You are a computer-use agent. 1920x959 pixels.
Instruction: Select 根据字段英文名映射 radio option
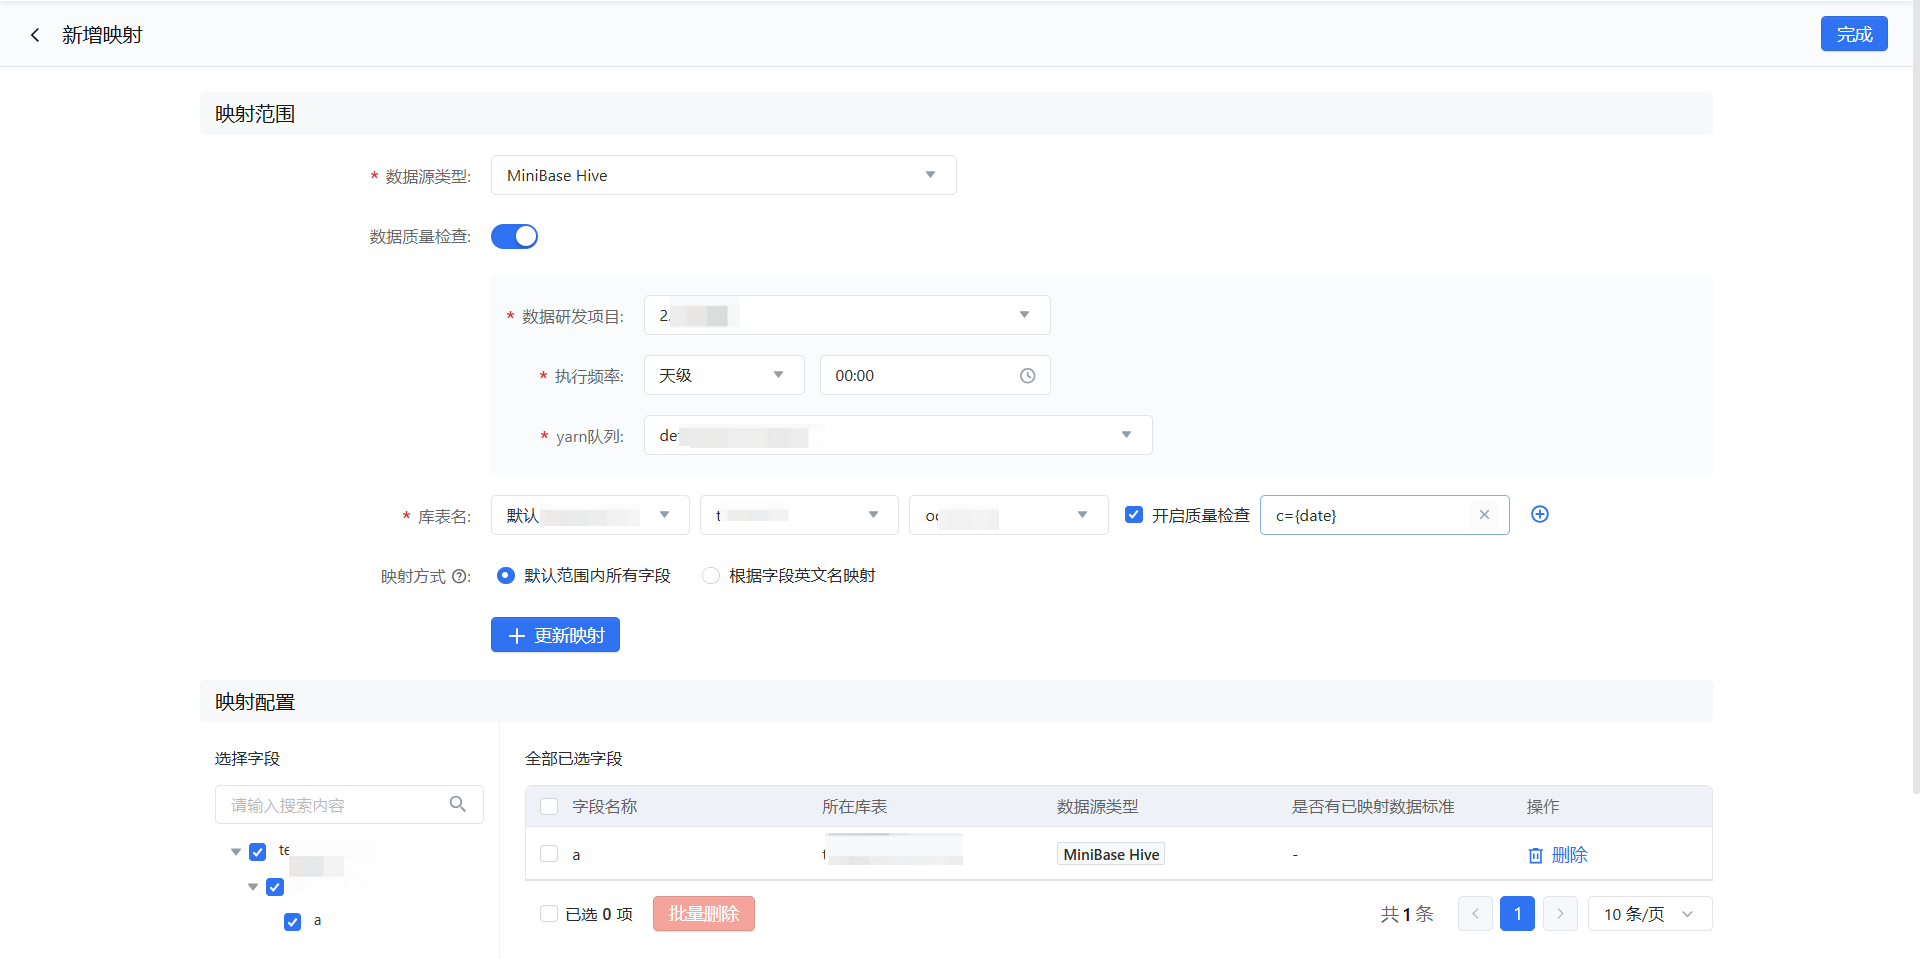[x=711, y=576]
